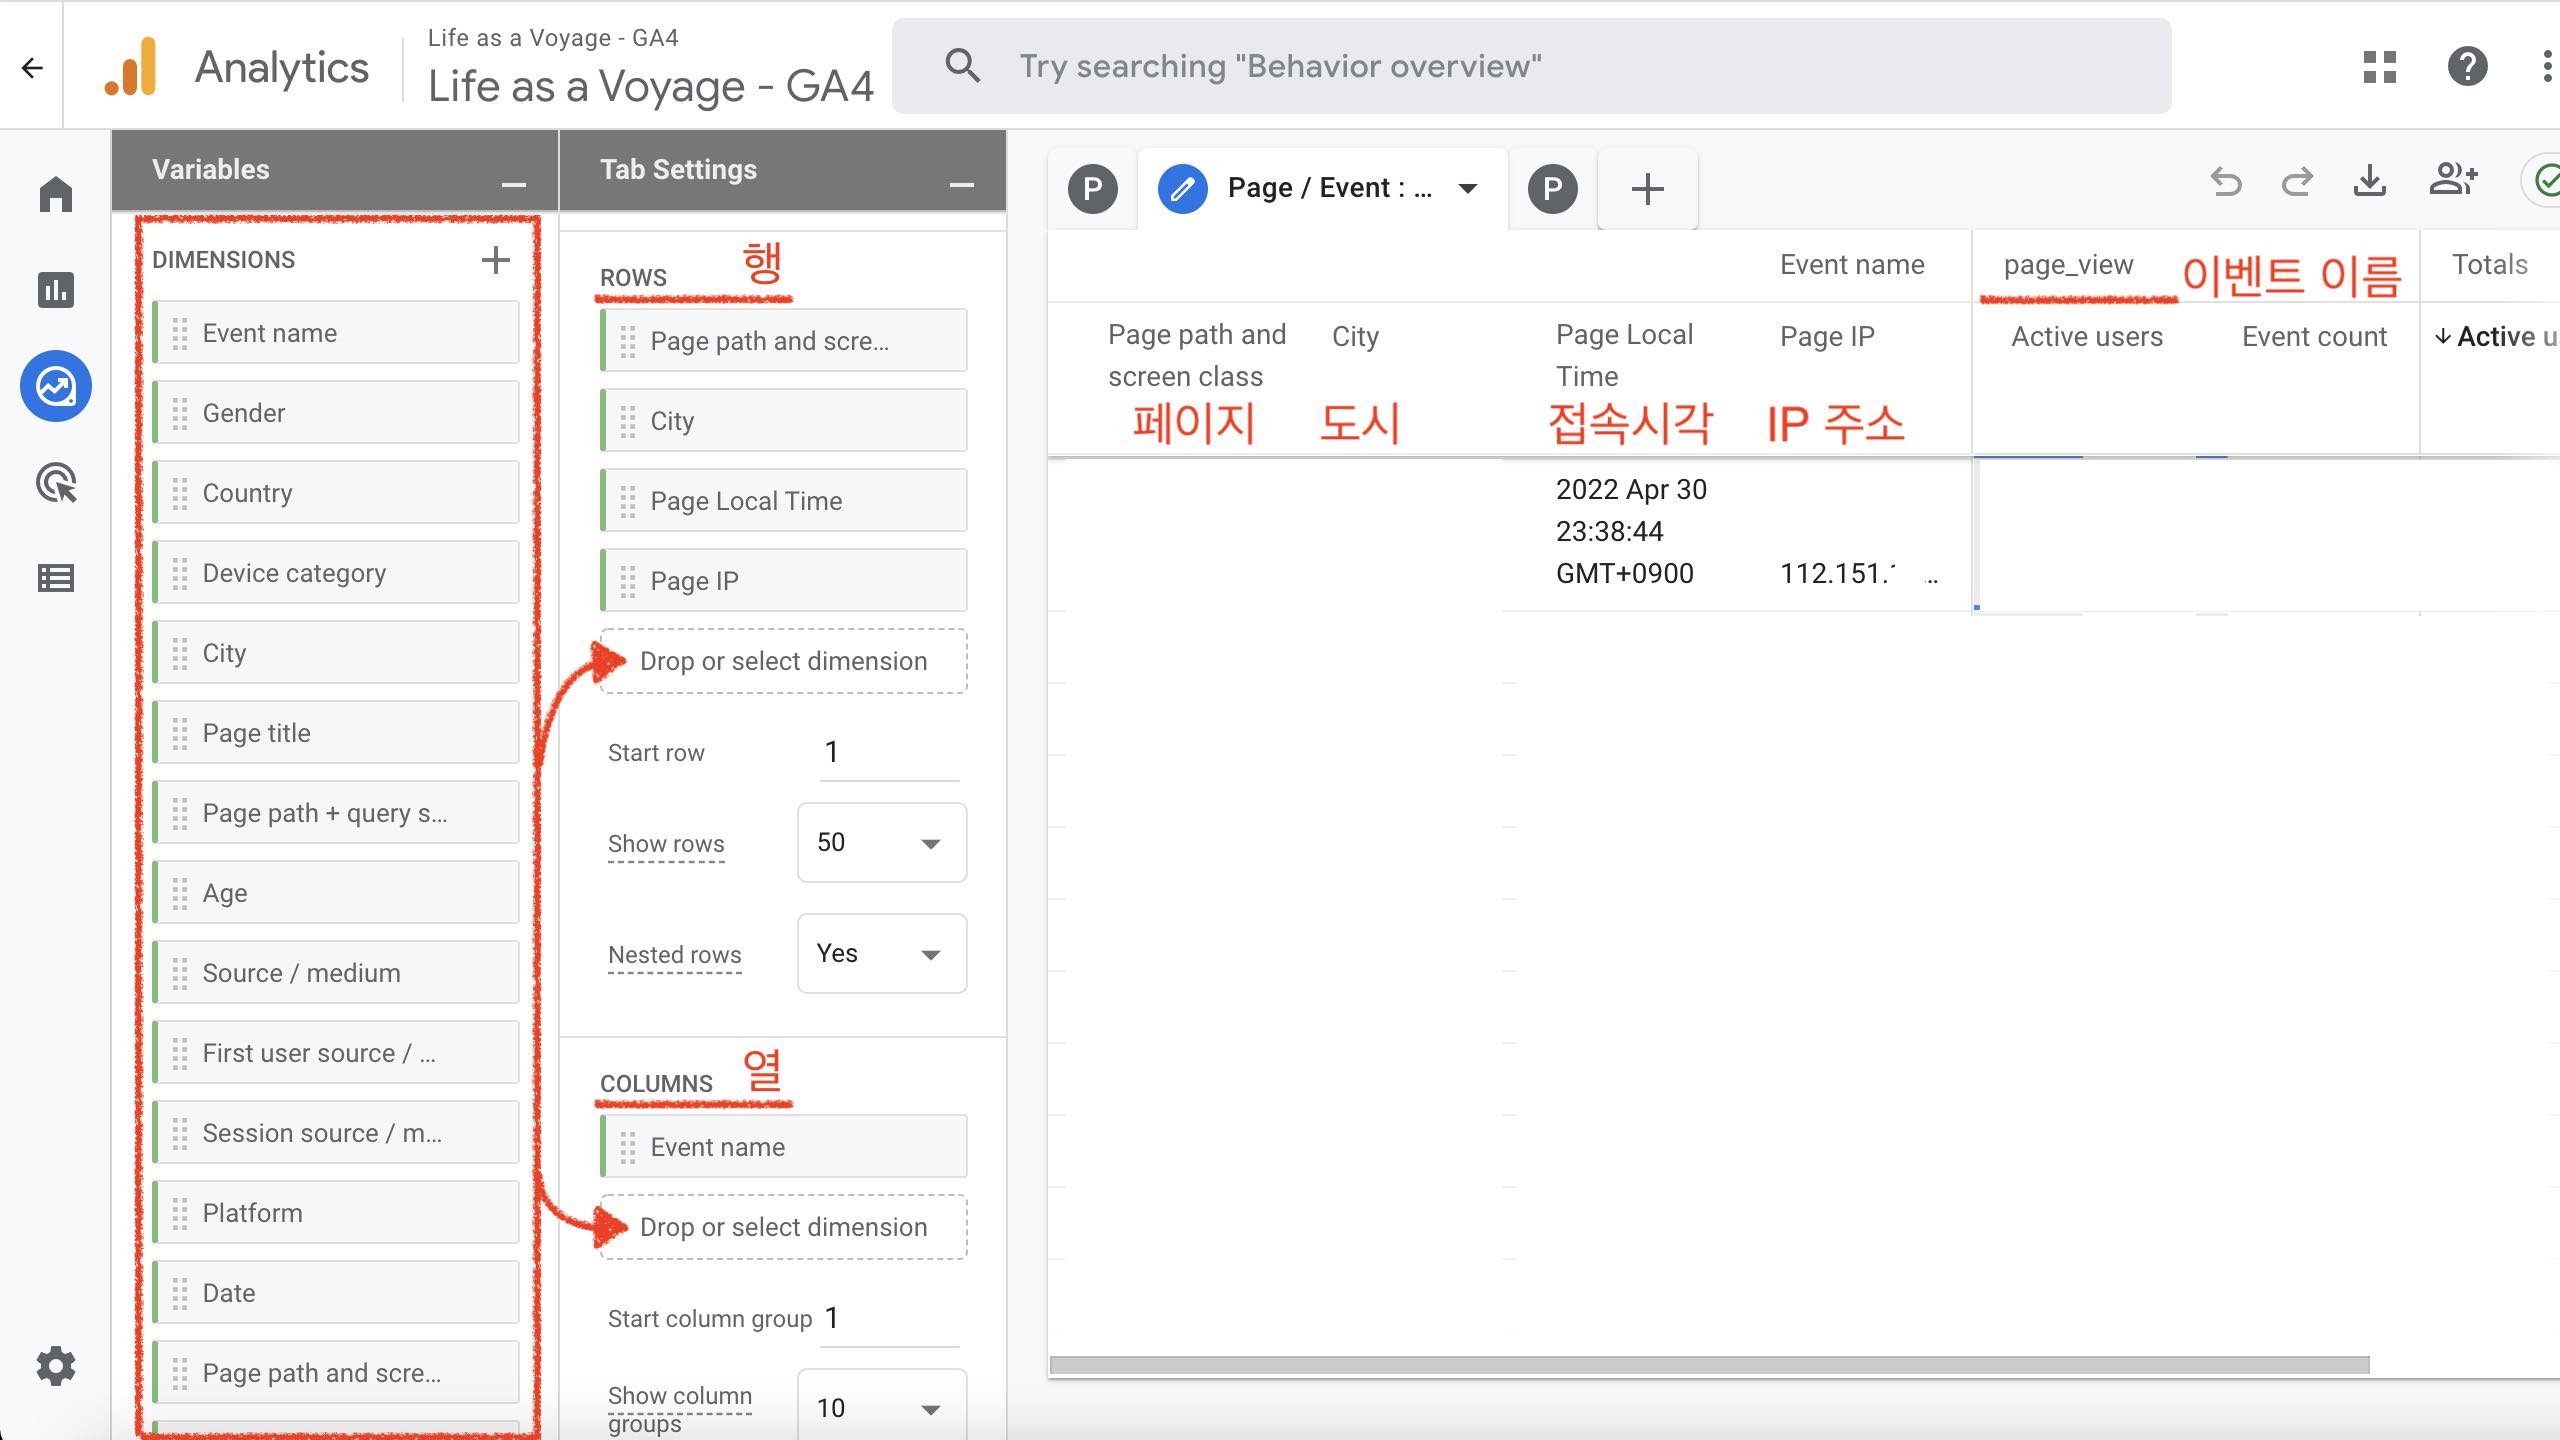This screenshot has width=2560, height=1440.
Task: Select the Explore compass icon in sidebar
Action: click(57, 385)
